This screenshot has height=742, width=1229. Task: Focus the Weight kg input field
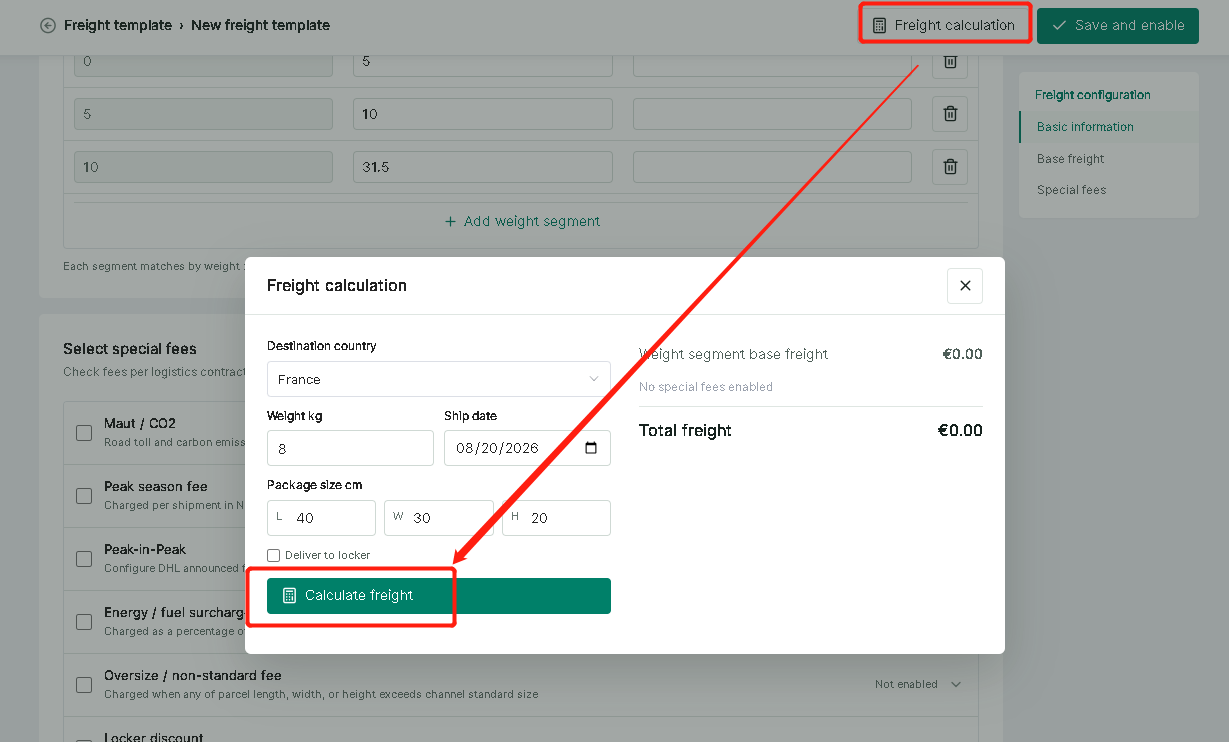tap(350, 448)
